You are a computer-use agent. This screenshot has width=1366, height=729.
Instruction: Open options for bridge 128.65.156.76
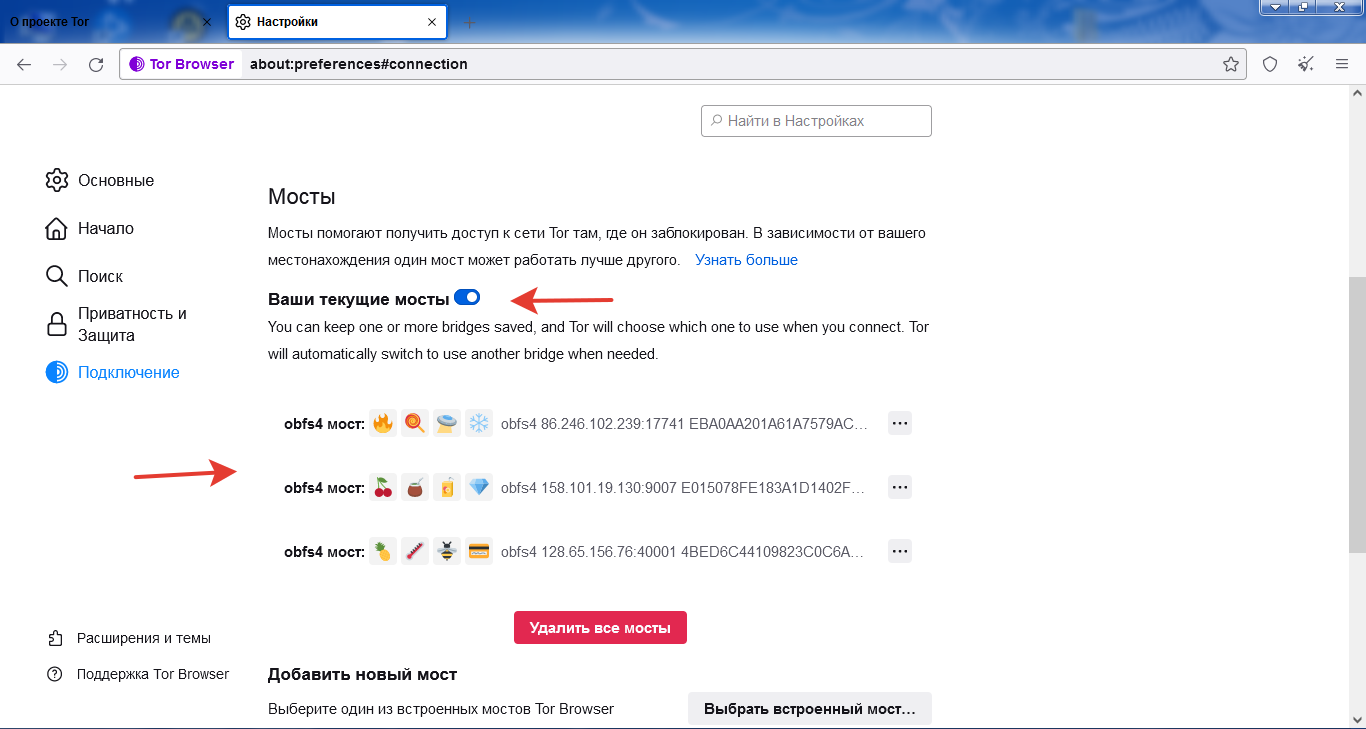coord(900,551)
